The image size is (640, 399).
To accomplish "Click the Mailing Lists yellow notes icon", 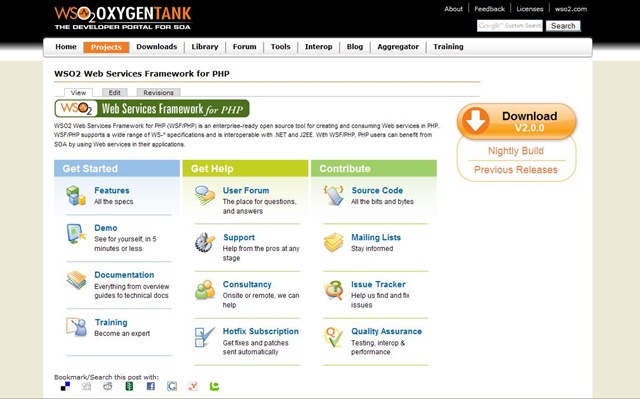I will pos(333,242).
